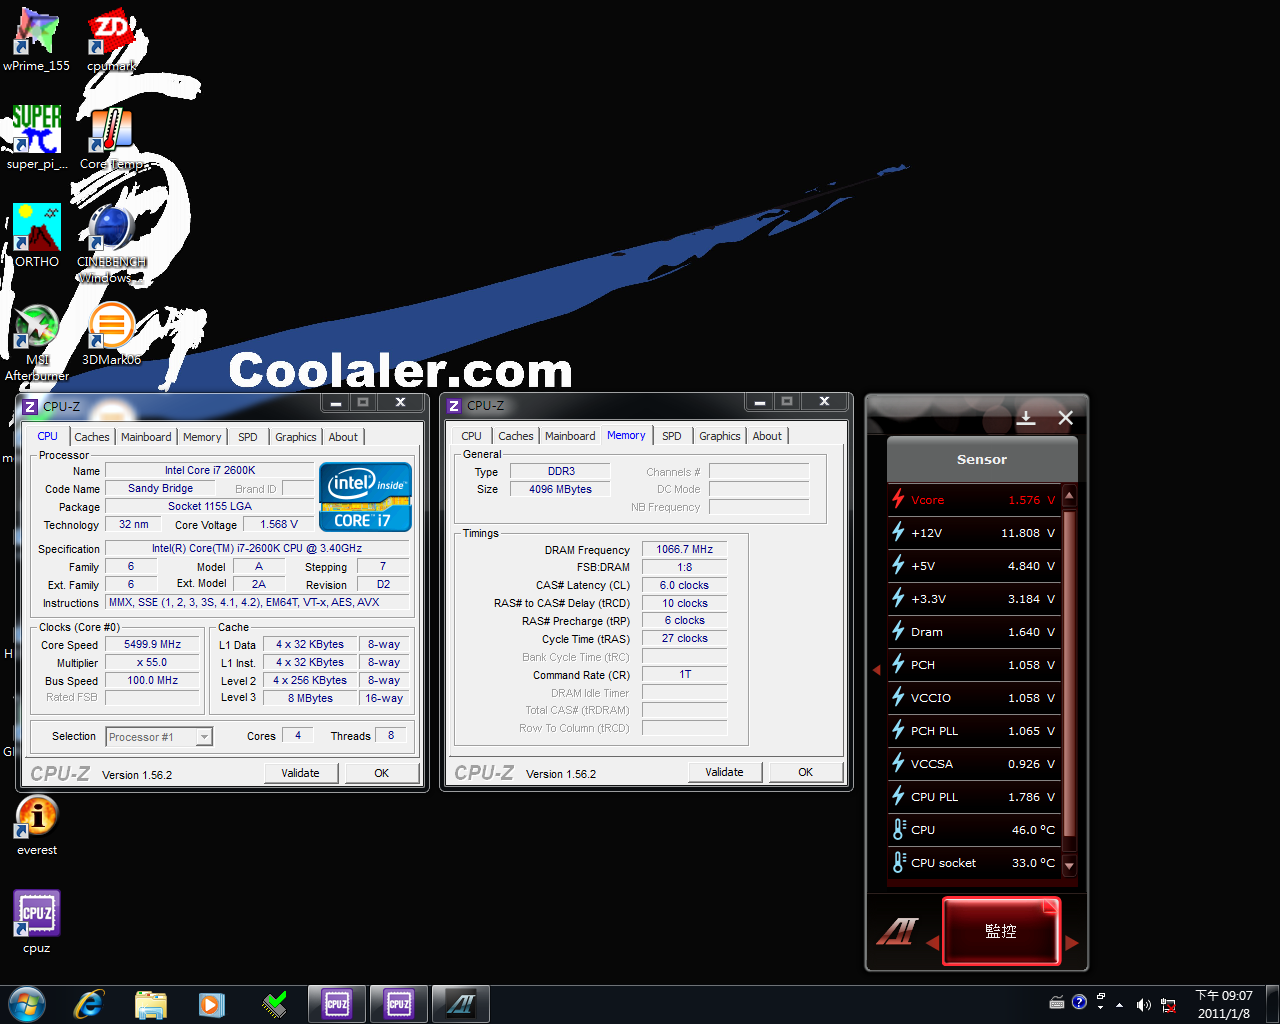Select CPU tab in right CPU-Z window
This screenshot has height=1024, width=1280.
point(472,436)
